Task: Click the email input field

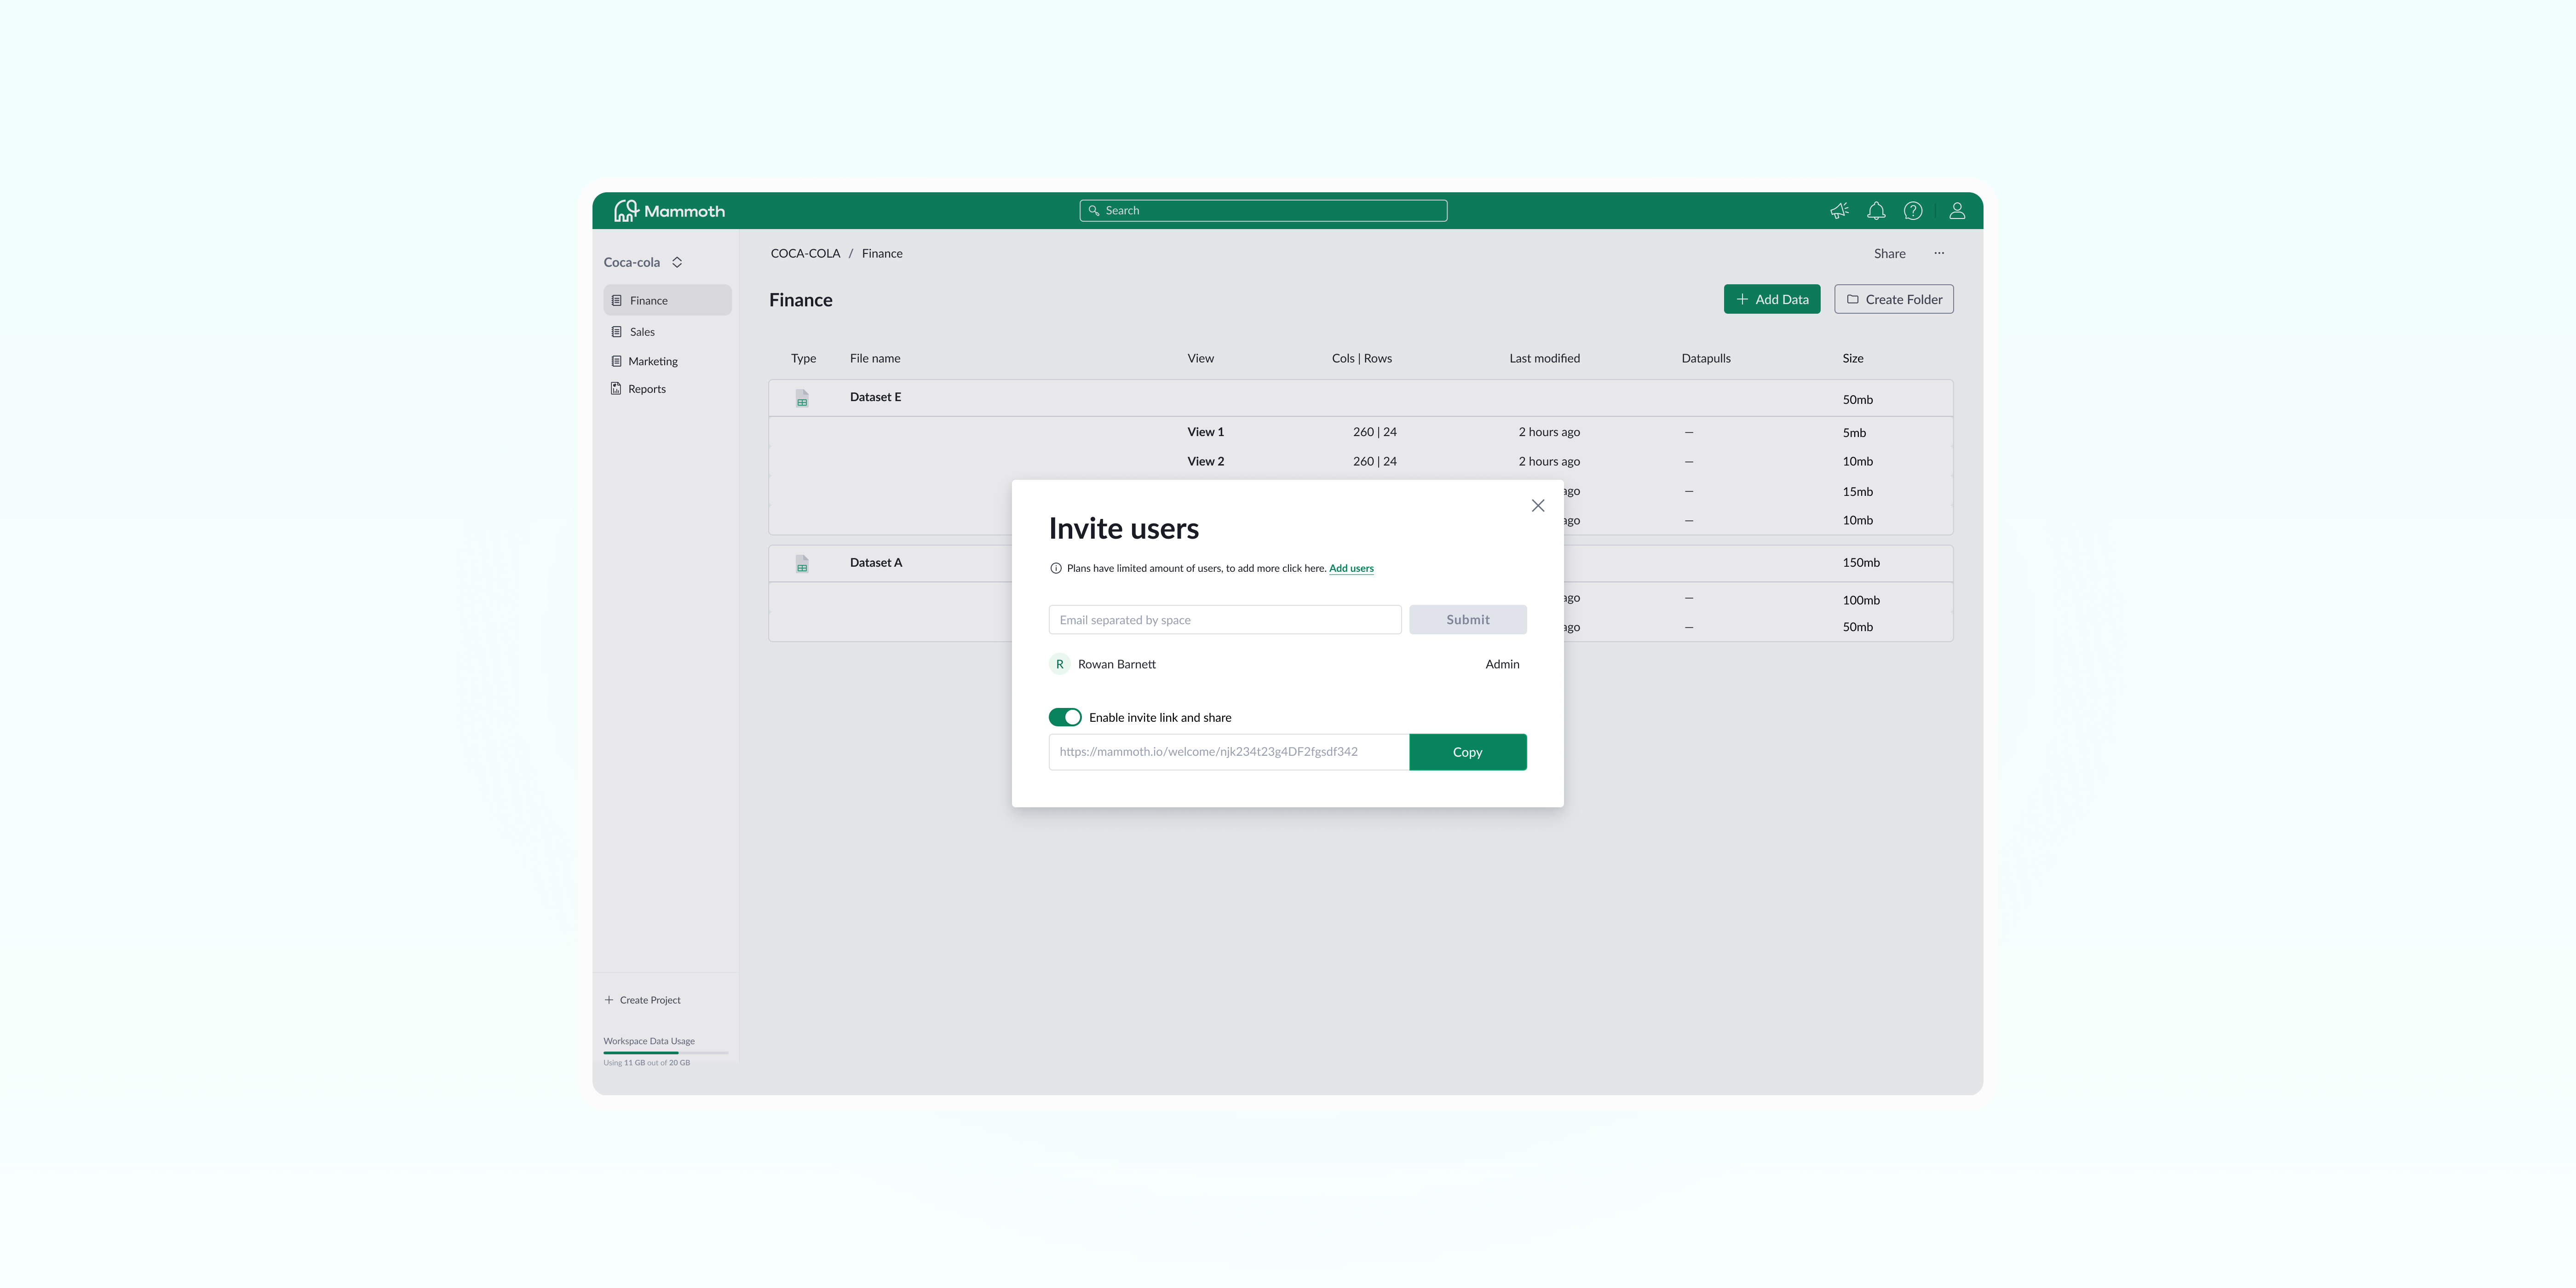Action: pos(1225,620)
